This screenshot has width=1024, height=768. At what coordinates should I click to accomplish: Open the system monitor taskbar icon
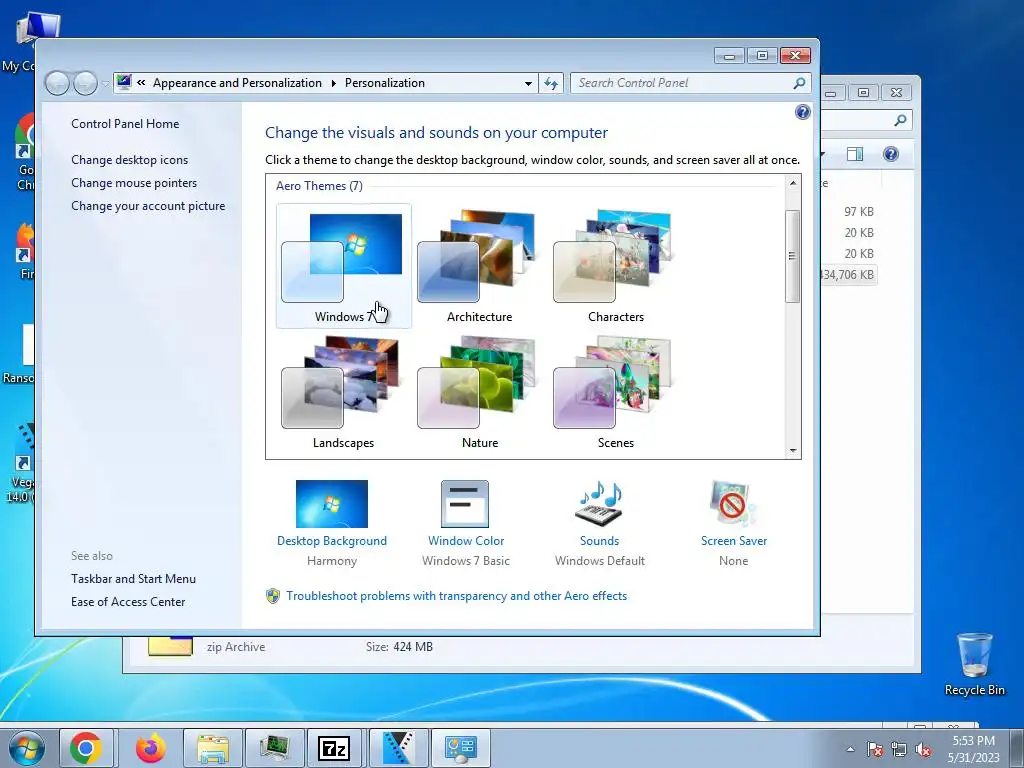point(274,748)
